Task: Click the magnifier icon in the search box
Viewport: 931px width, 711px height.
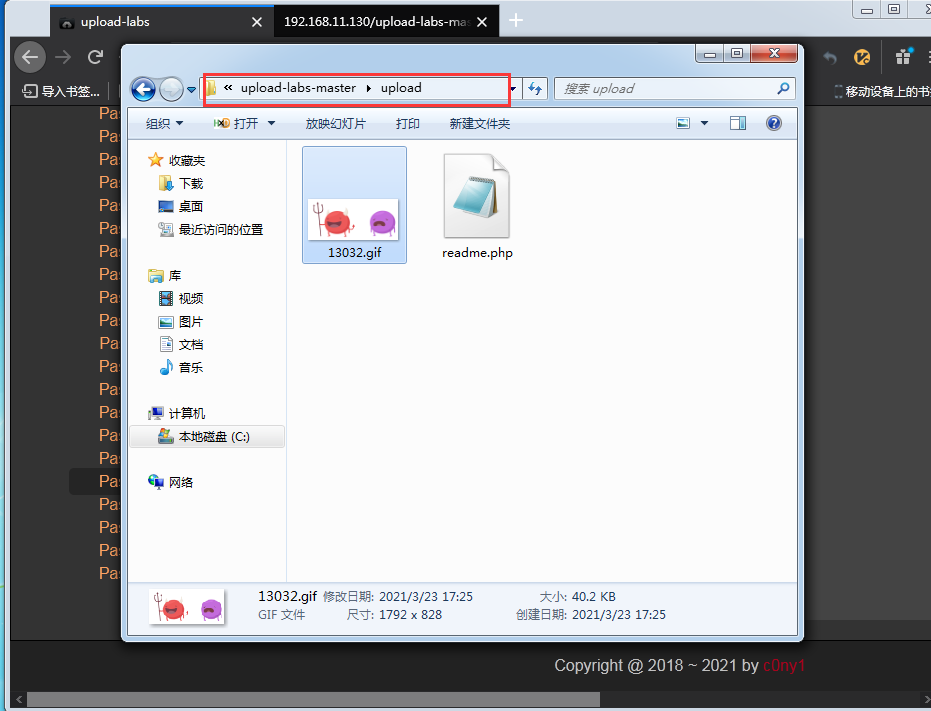Action: coord(784,89)
